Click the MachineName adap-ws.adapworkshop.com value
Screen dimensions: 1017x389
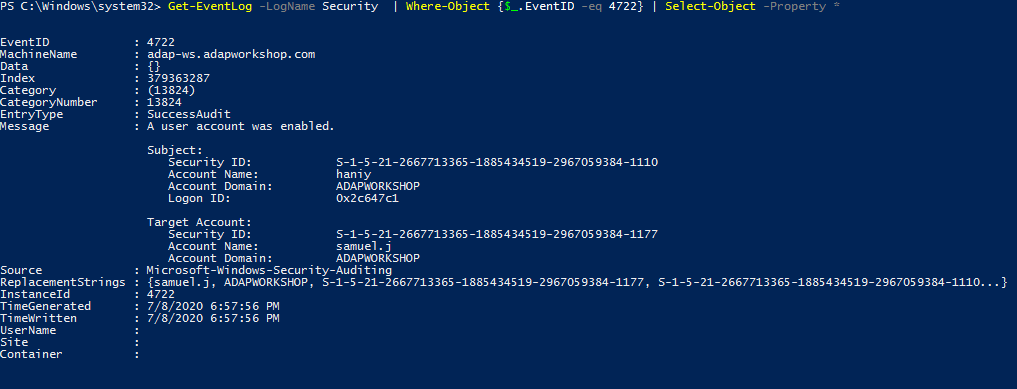pyautogui.click(x=231, y=54)
